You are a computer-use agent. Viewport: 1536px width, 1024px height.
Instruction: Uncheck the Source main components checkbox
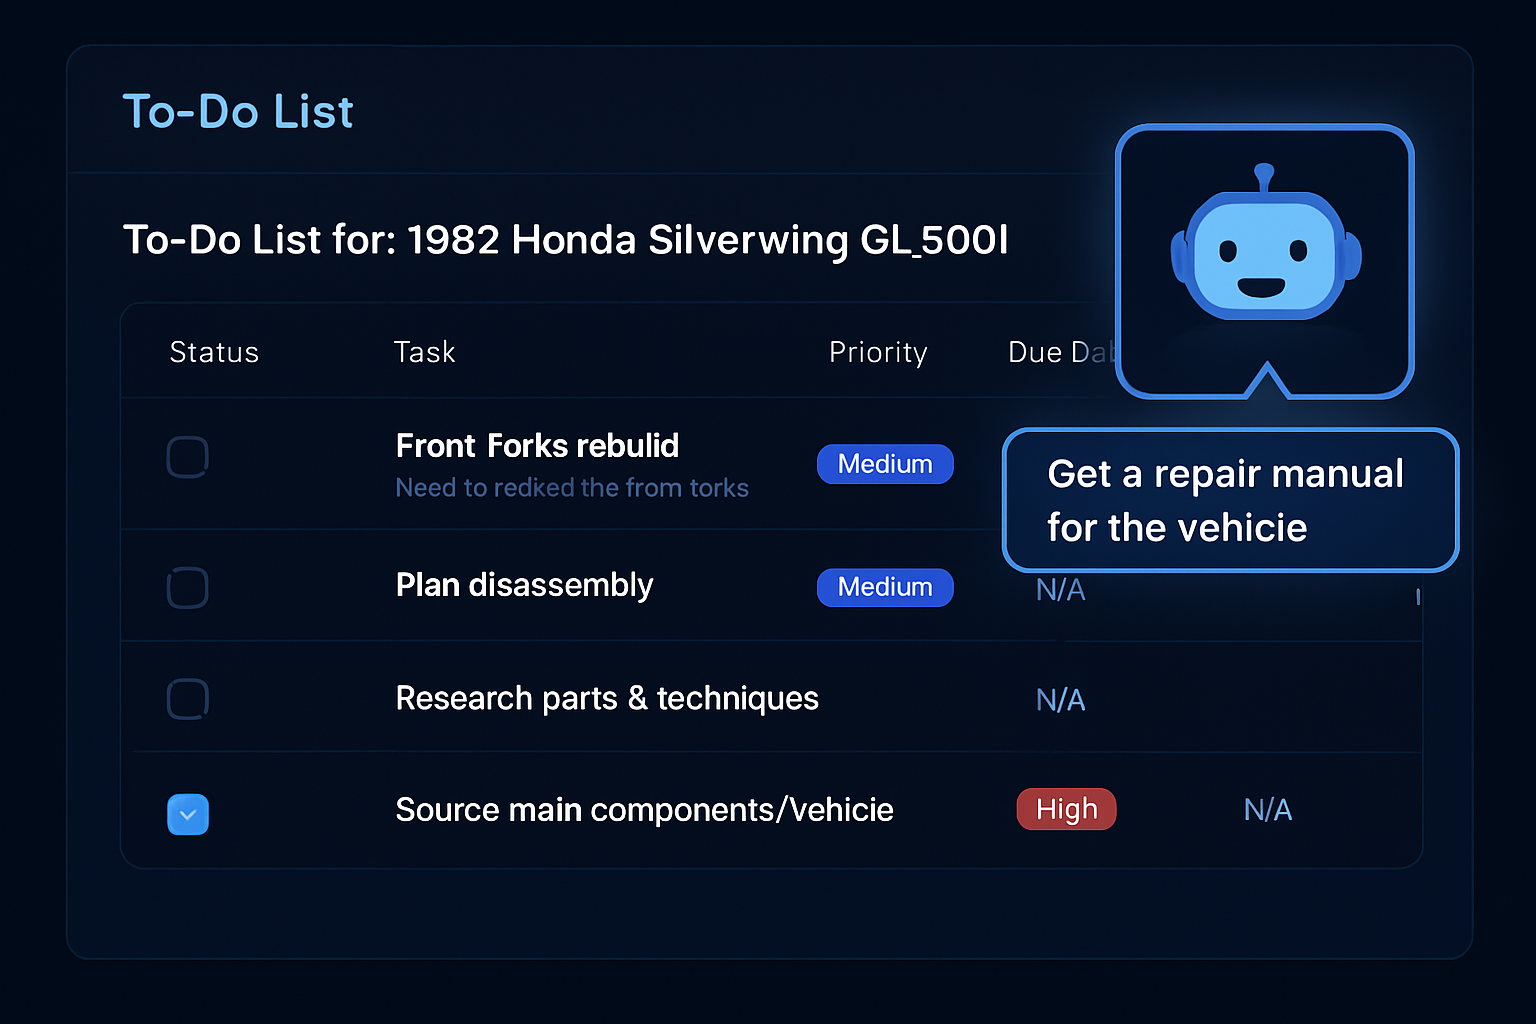(188, 814)
